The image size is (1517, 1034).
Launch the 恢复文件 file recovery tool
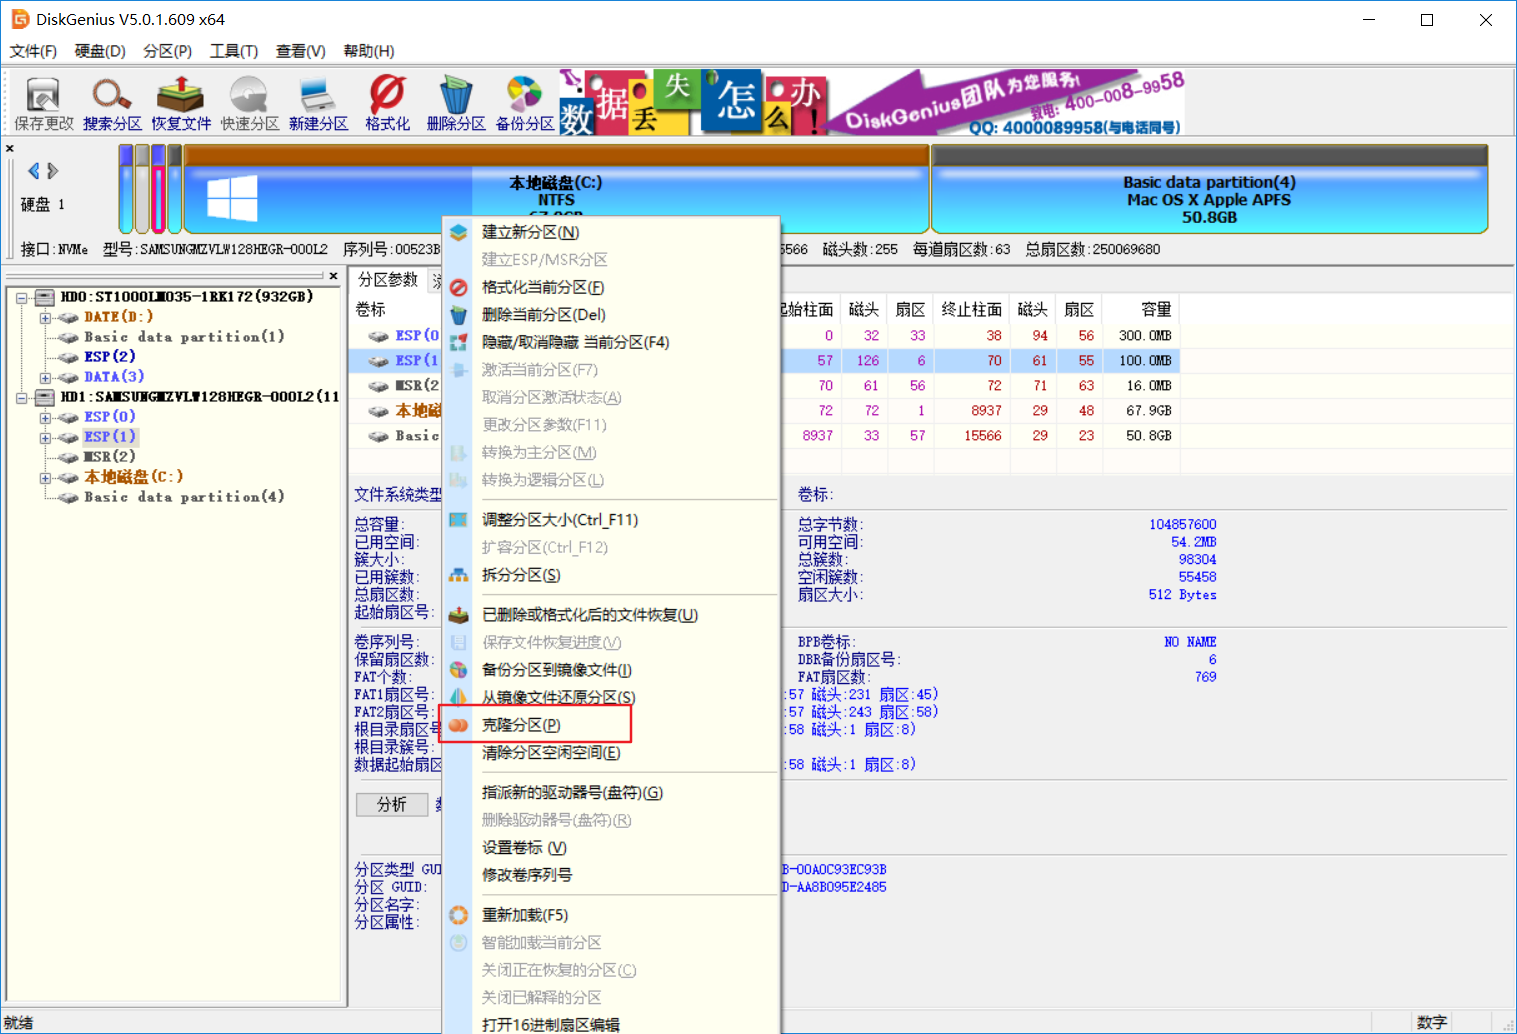tap(181, 104)
